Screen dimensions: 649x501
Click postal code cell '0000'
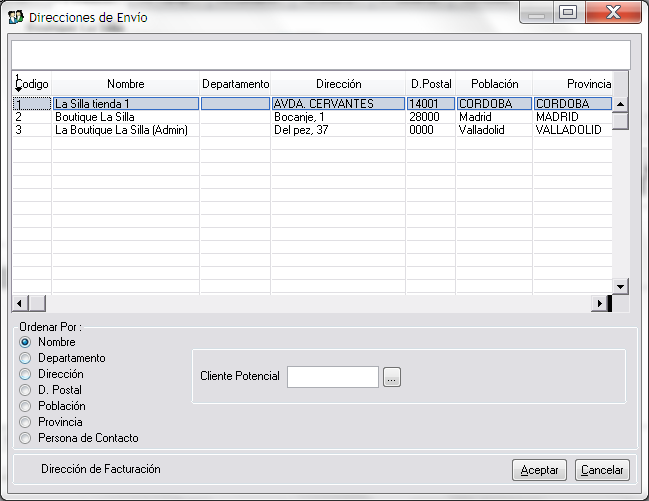(431, 130)
